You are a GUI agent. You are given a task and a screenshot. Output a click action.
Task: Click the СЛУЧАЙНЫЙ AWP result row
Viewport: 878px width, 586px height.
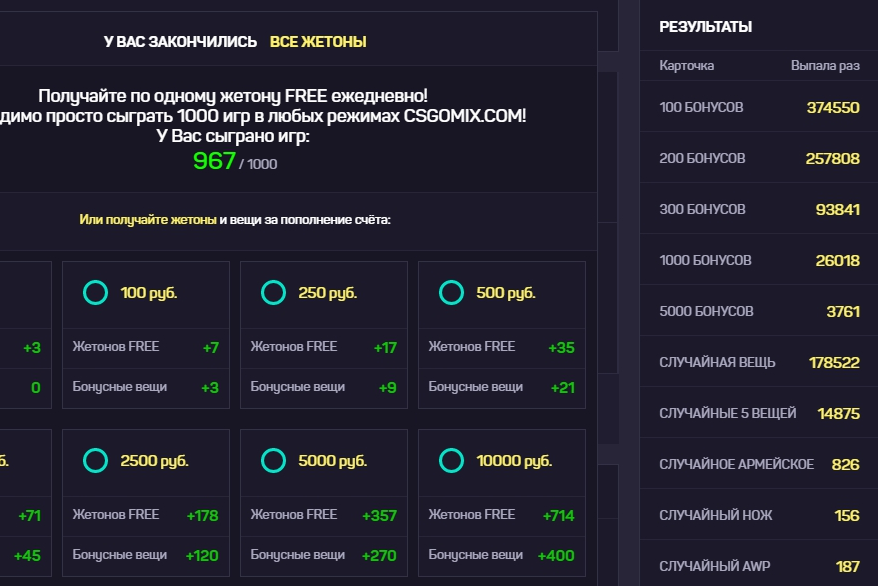(759, 566)
